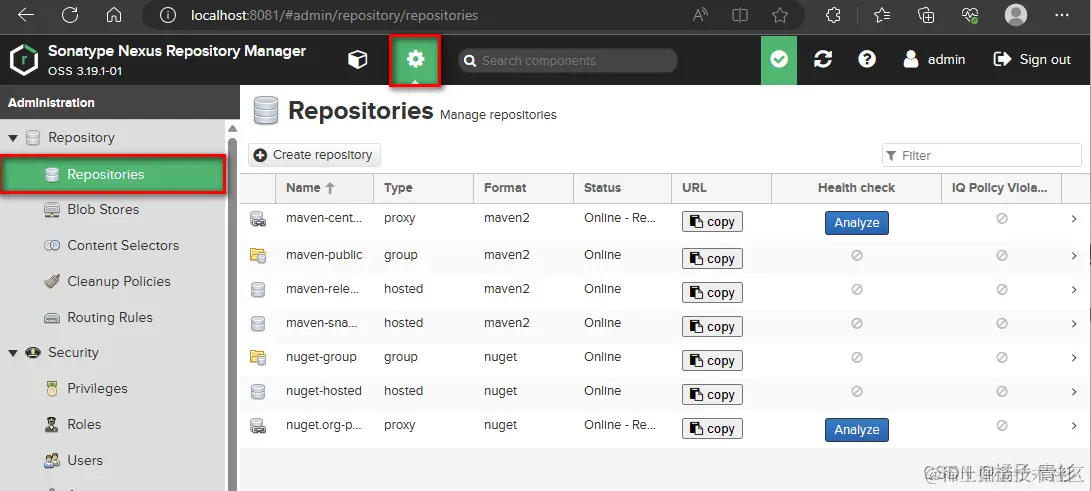The width and height of the screenshot is (1091, 491).
Task: Copy URL of nuget.org-proxy repository
Action: coord(712,429)
